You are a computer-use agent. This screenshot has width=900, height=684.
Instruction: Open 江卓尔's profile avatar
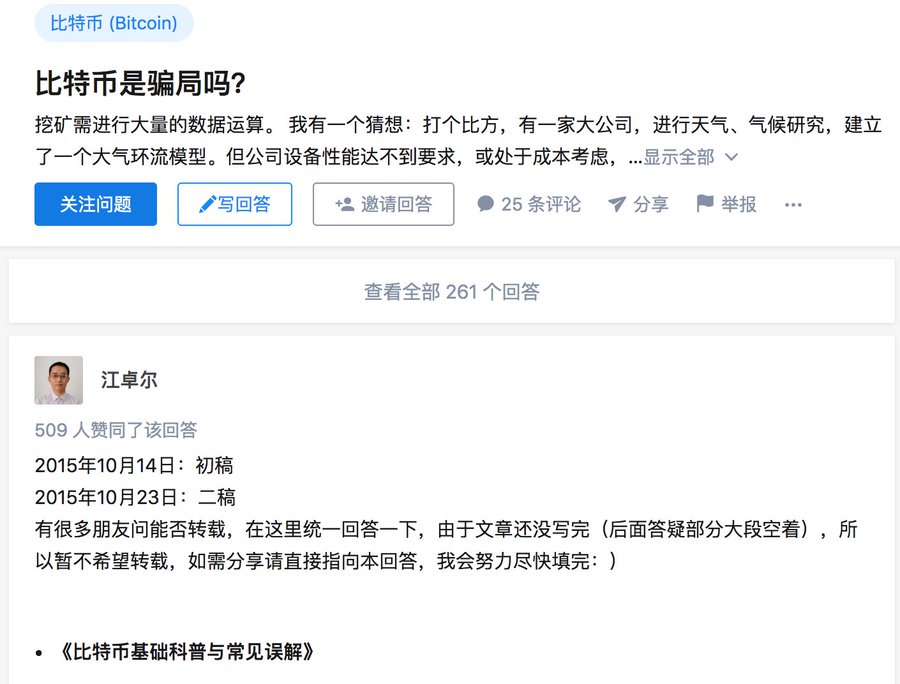pyautogui.click(x=59, y=380)
